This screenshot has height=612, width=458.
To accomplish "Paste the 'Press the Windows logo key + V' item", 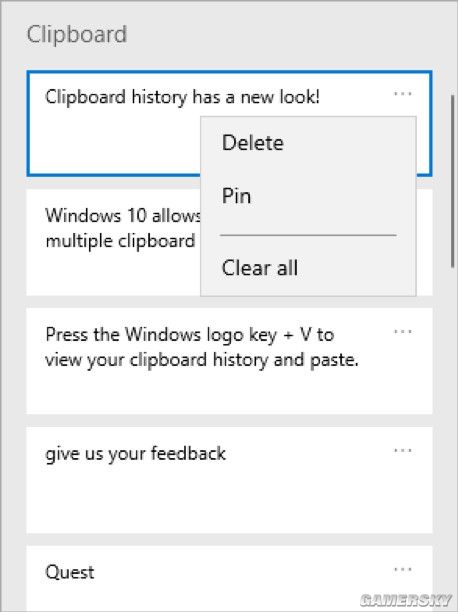I will point(229,361).
